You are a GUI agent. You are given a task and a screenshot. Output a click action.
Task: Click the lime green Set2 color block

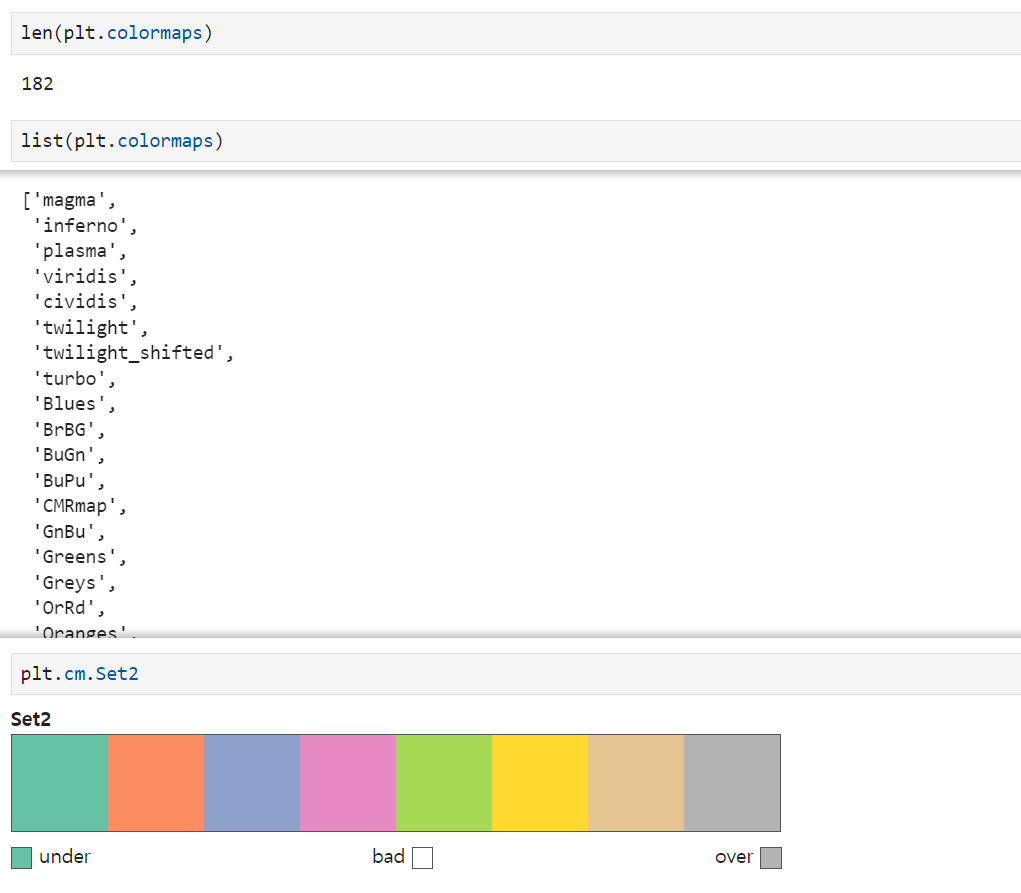coord(444,783)
